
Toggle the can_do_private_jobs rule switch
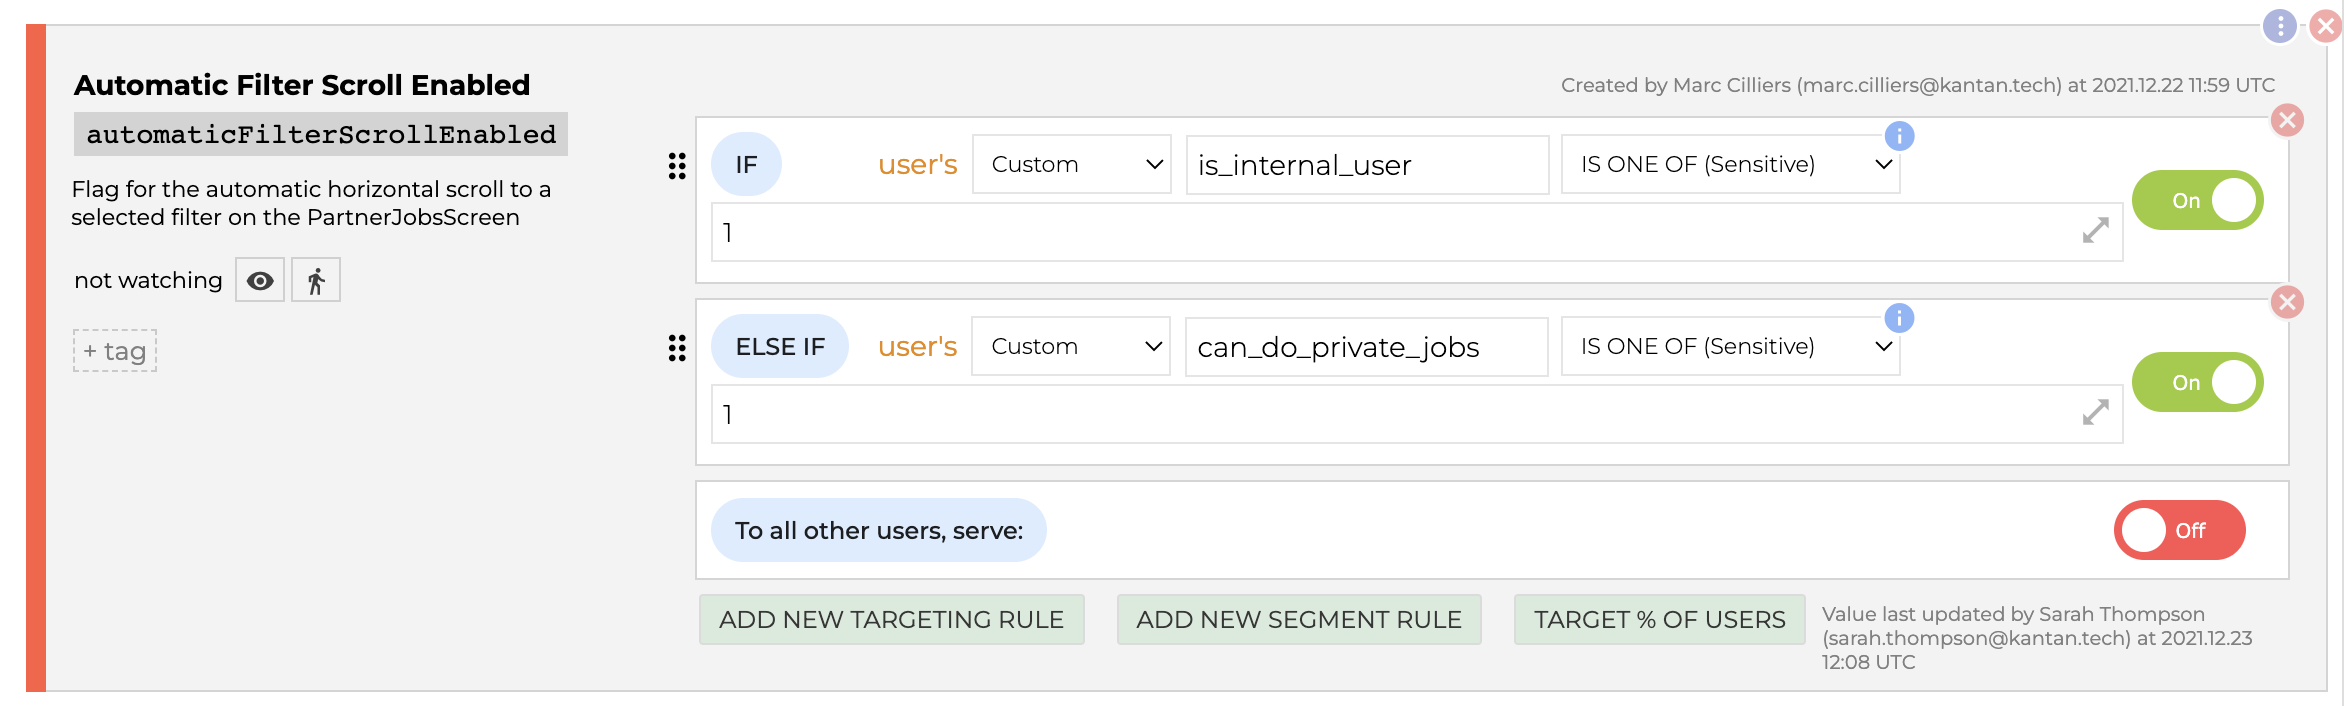pos(2197,382)
